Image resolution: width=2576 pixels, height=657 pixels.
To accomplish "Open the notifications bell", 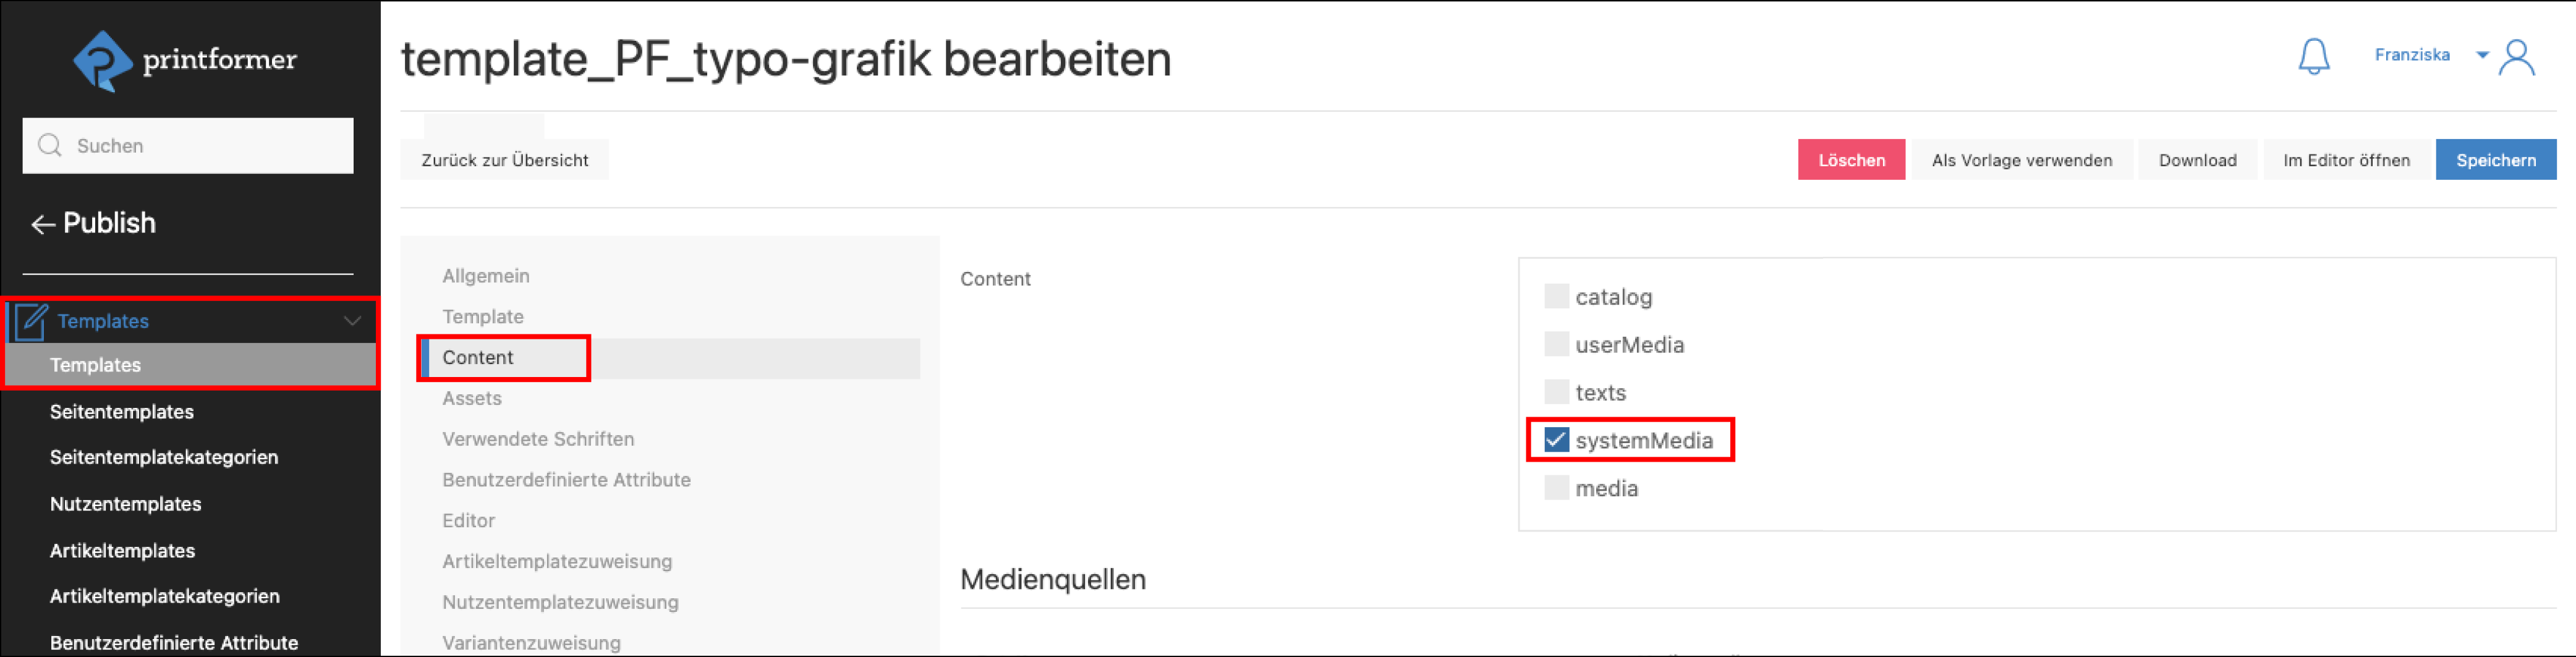I will 2313,57.
